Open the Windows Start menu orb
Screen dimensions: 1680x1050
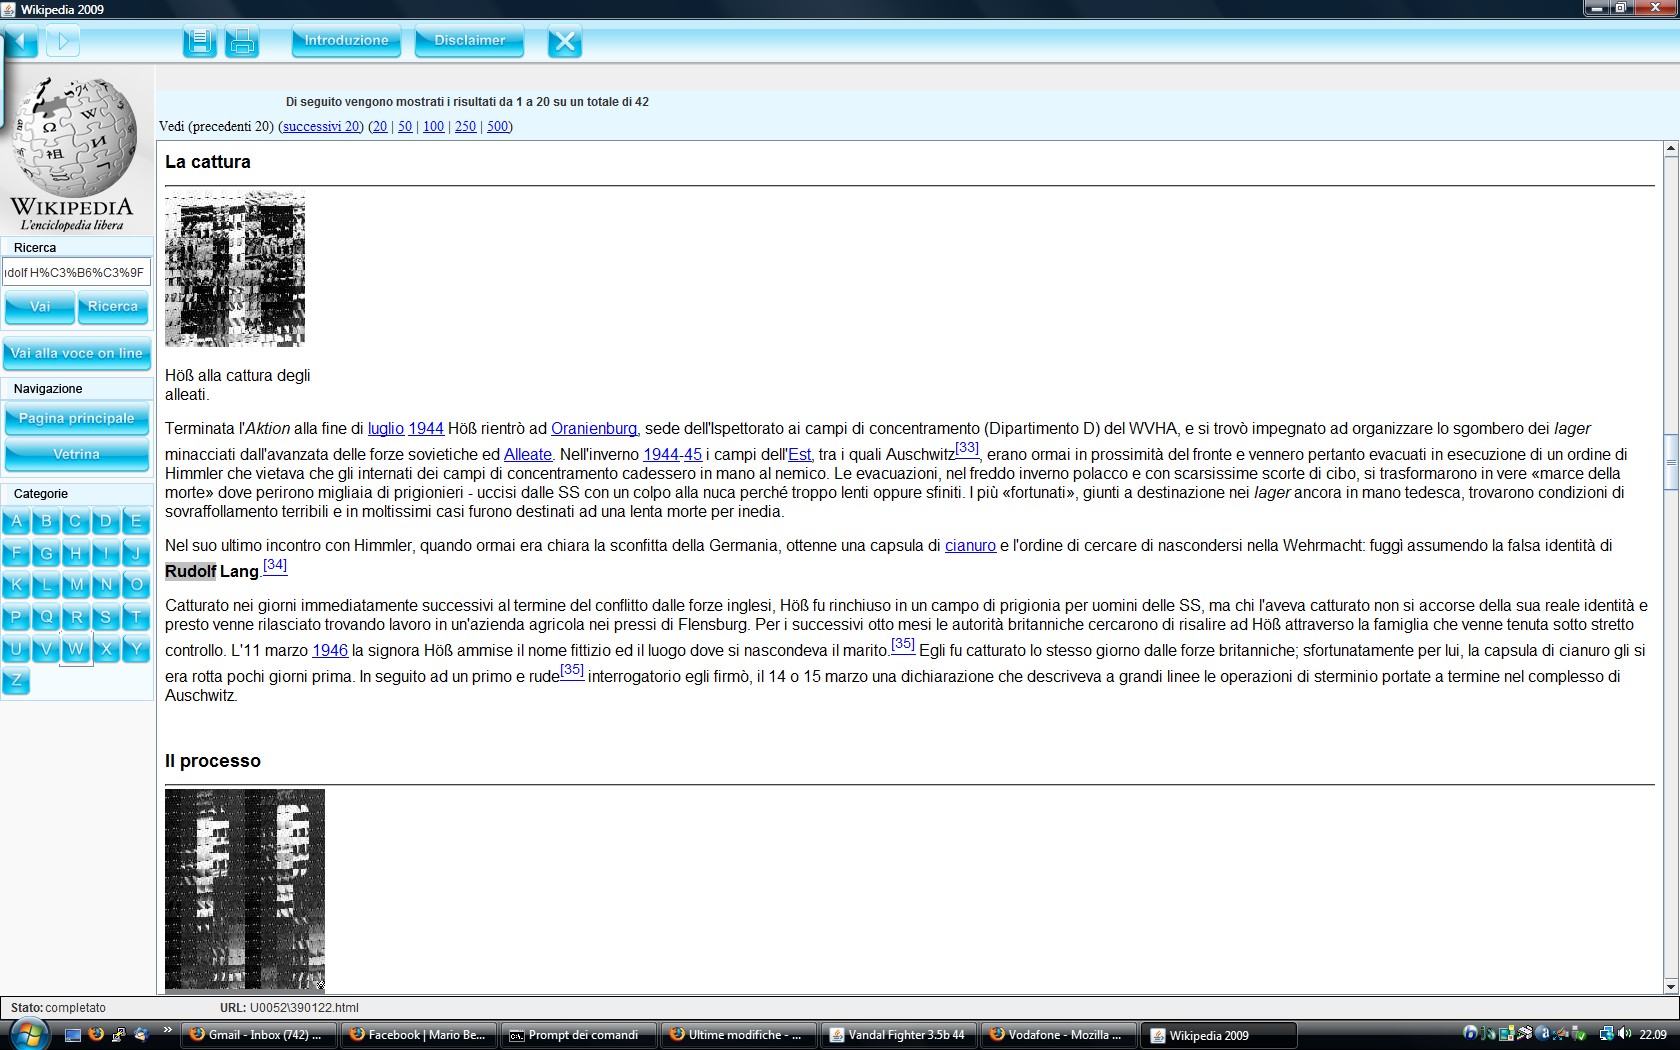(x=27, y=1034)
